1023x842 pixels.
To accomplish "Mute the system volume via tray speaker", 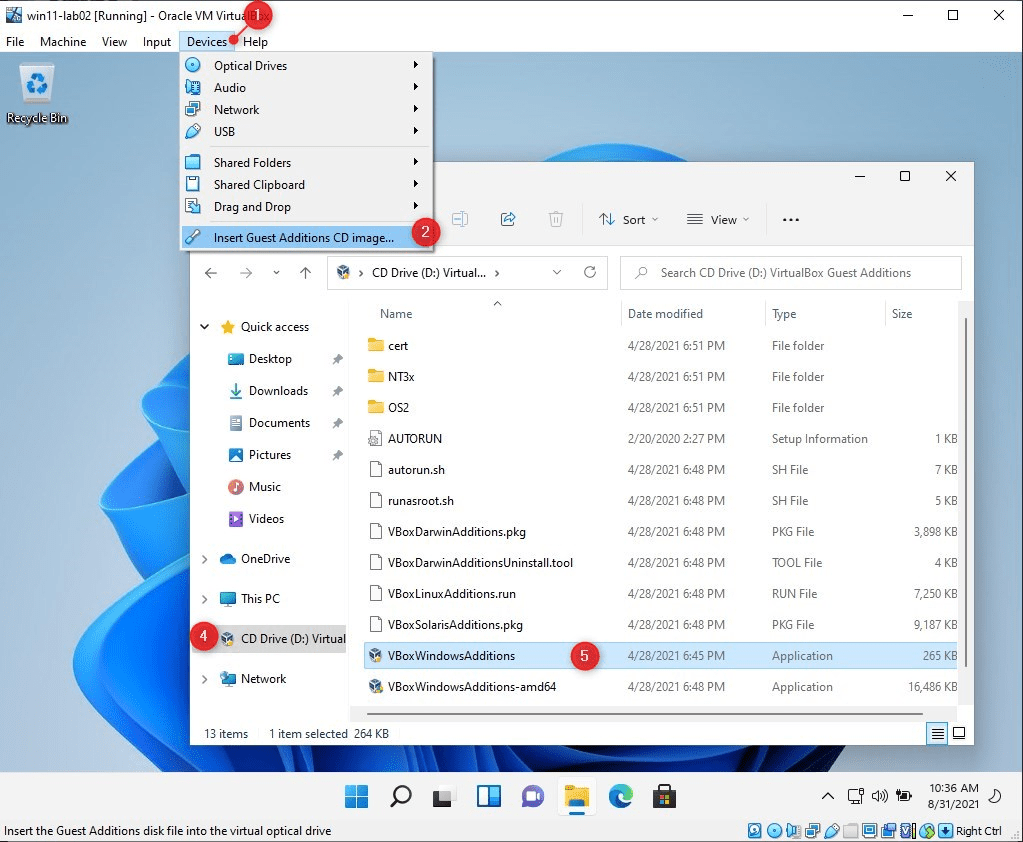I will click(x=878, y=797).
